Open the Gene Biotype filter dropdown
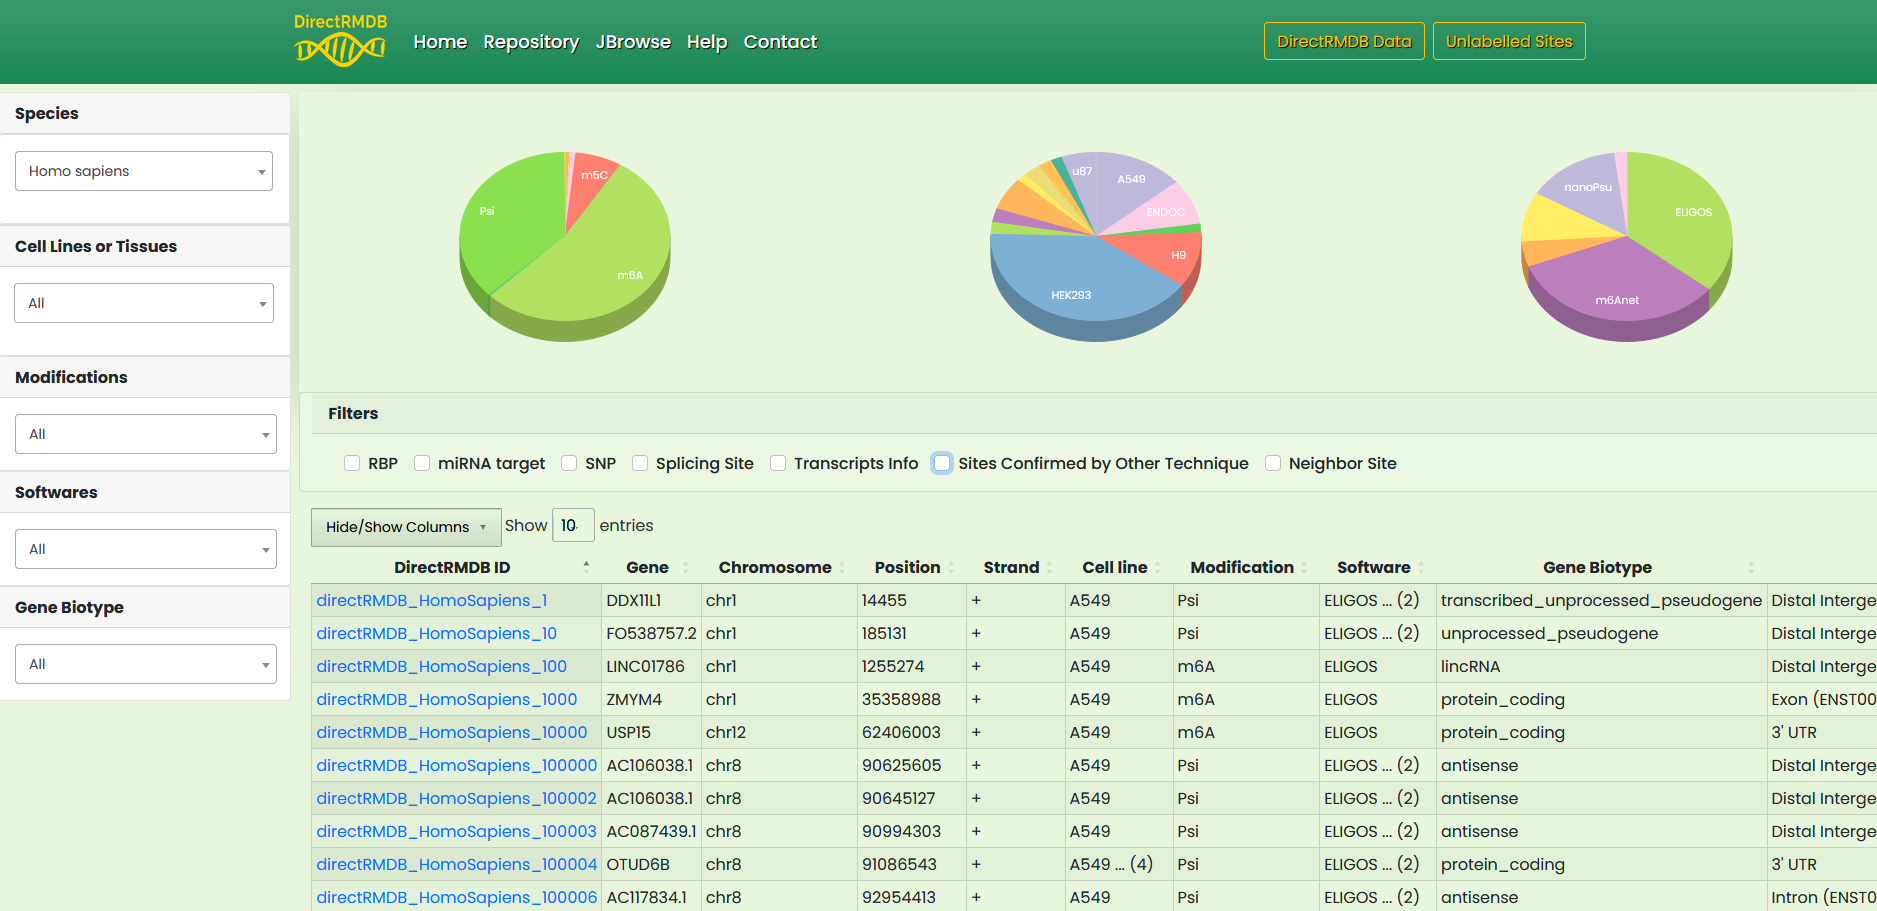Viewport: 1877px width, 911px height. [x=146, y=664]
